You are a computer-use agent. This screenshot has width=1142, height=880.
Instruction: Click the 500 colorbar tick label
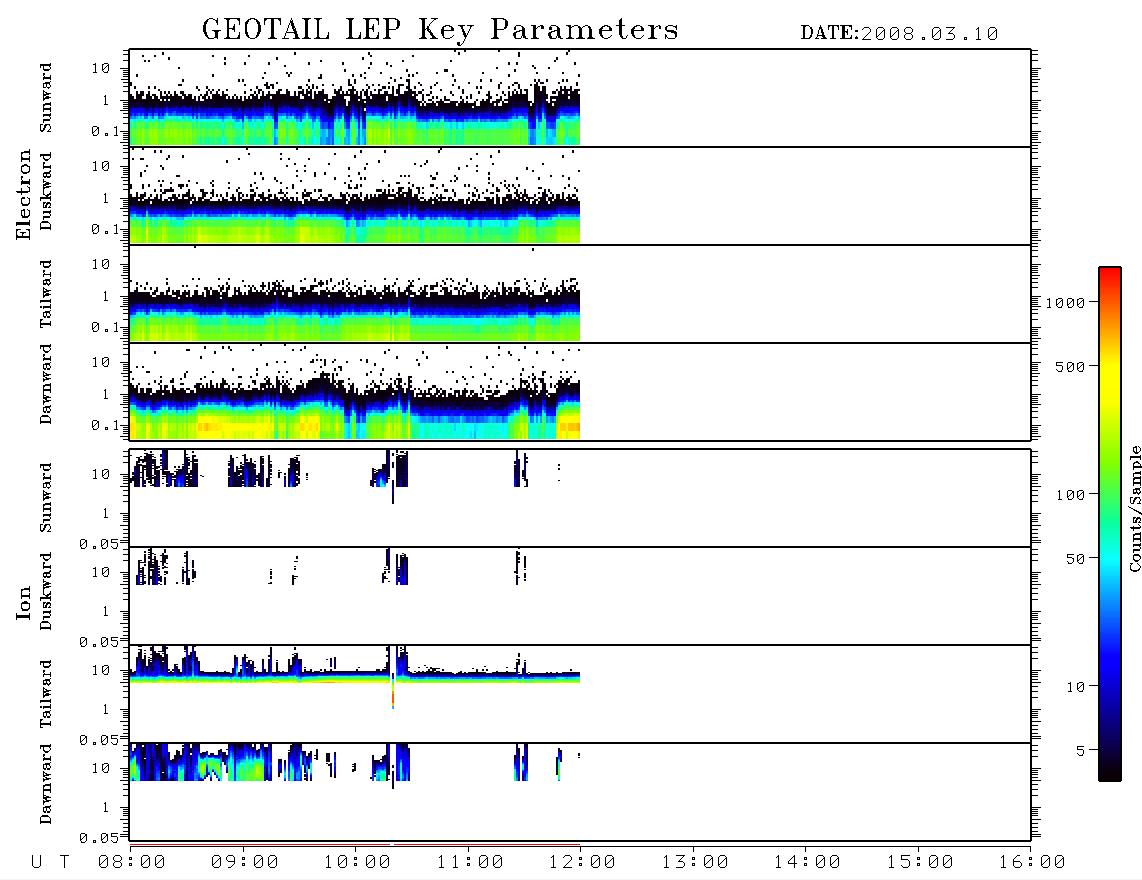tap(1070, 366)
